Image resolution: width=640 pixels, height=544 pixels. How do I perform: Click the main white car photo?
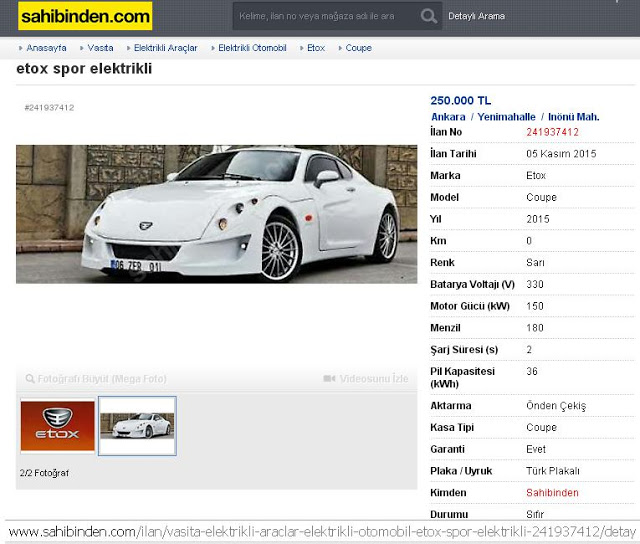coord(216,214)
